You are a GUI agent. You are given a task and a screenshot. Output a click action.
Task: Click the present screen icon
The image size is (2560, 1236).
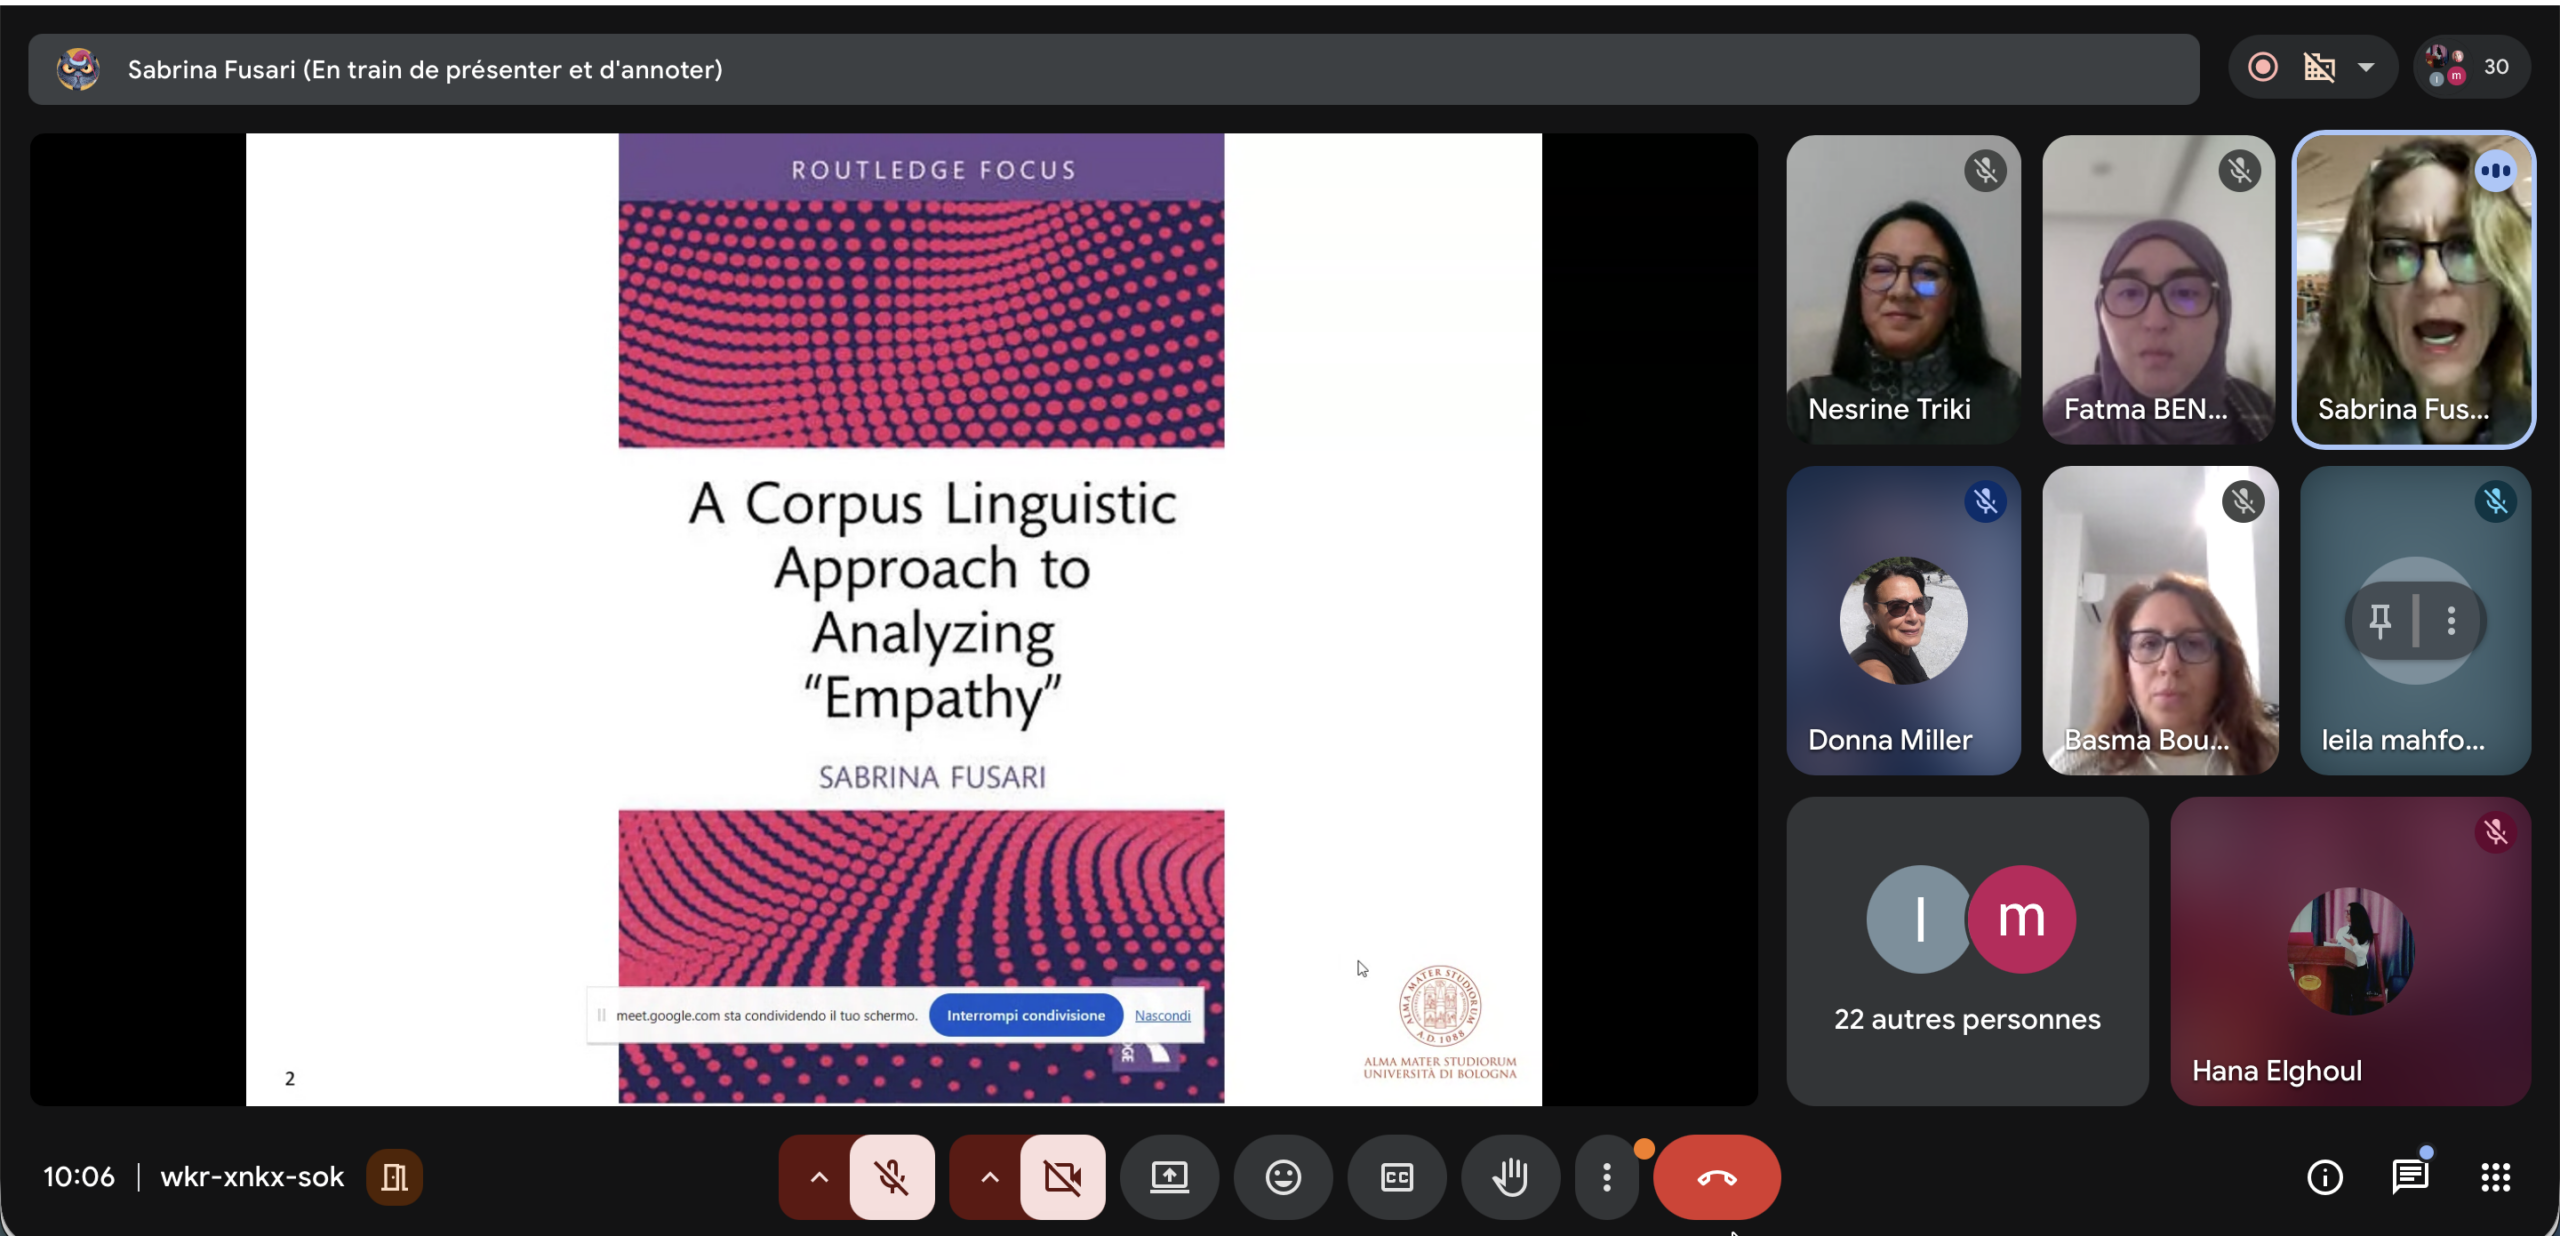tap(1169, 1177)
